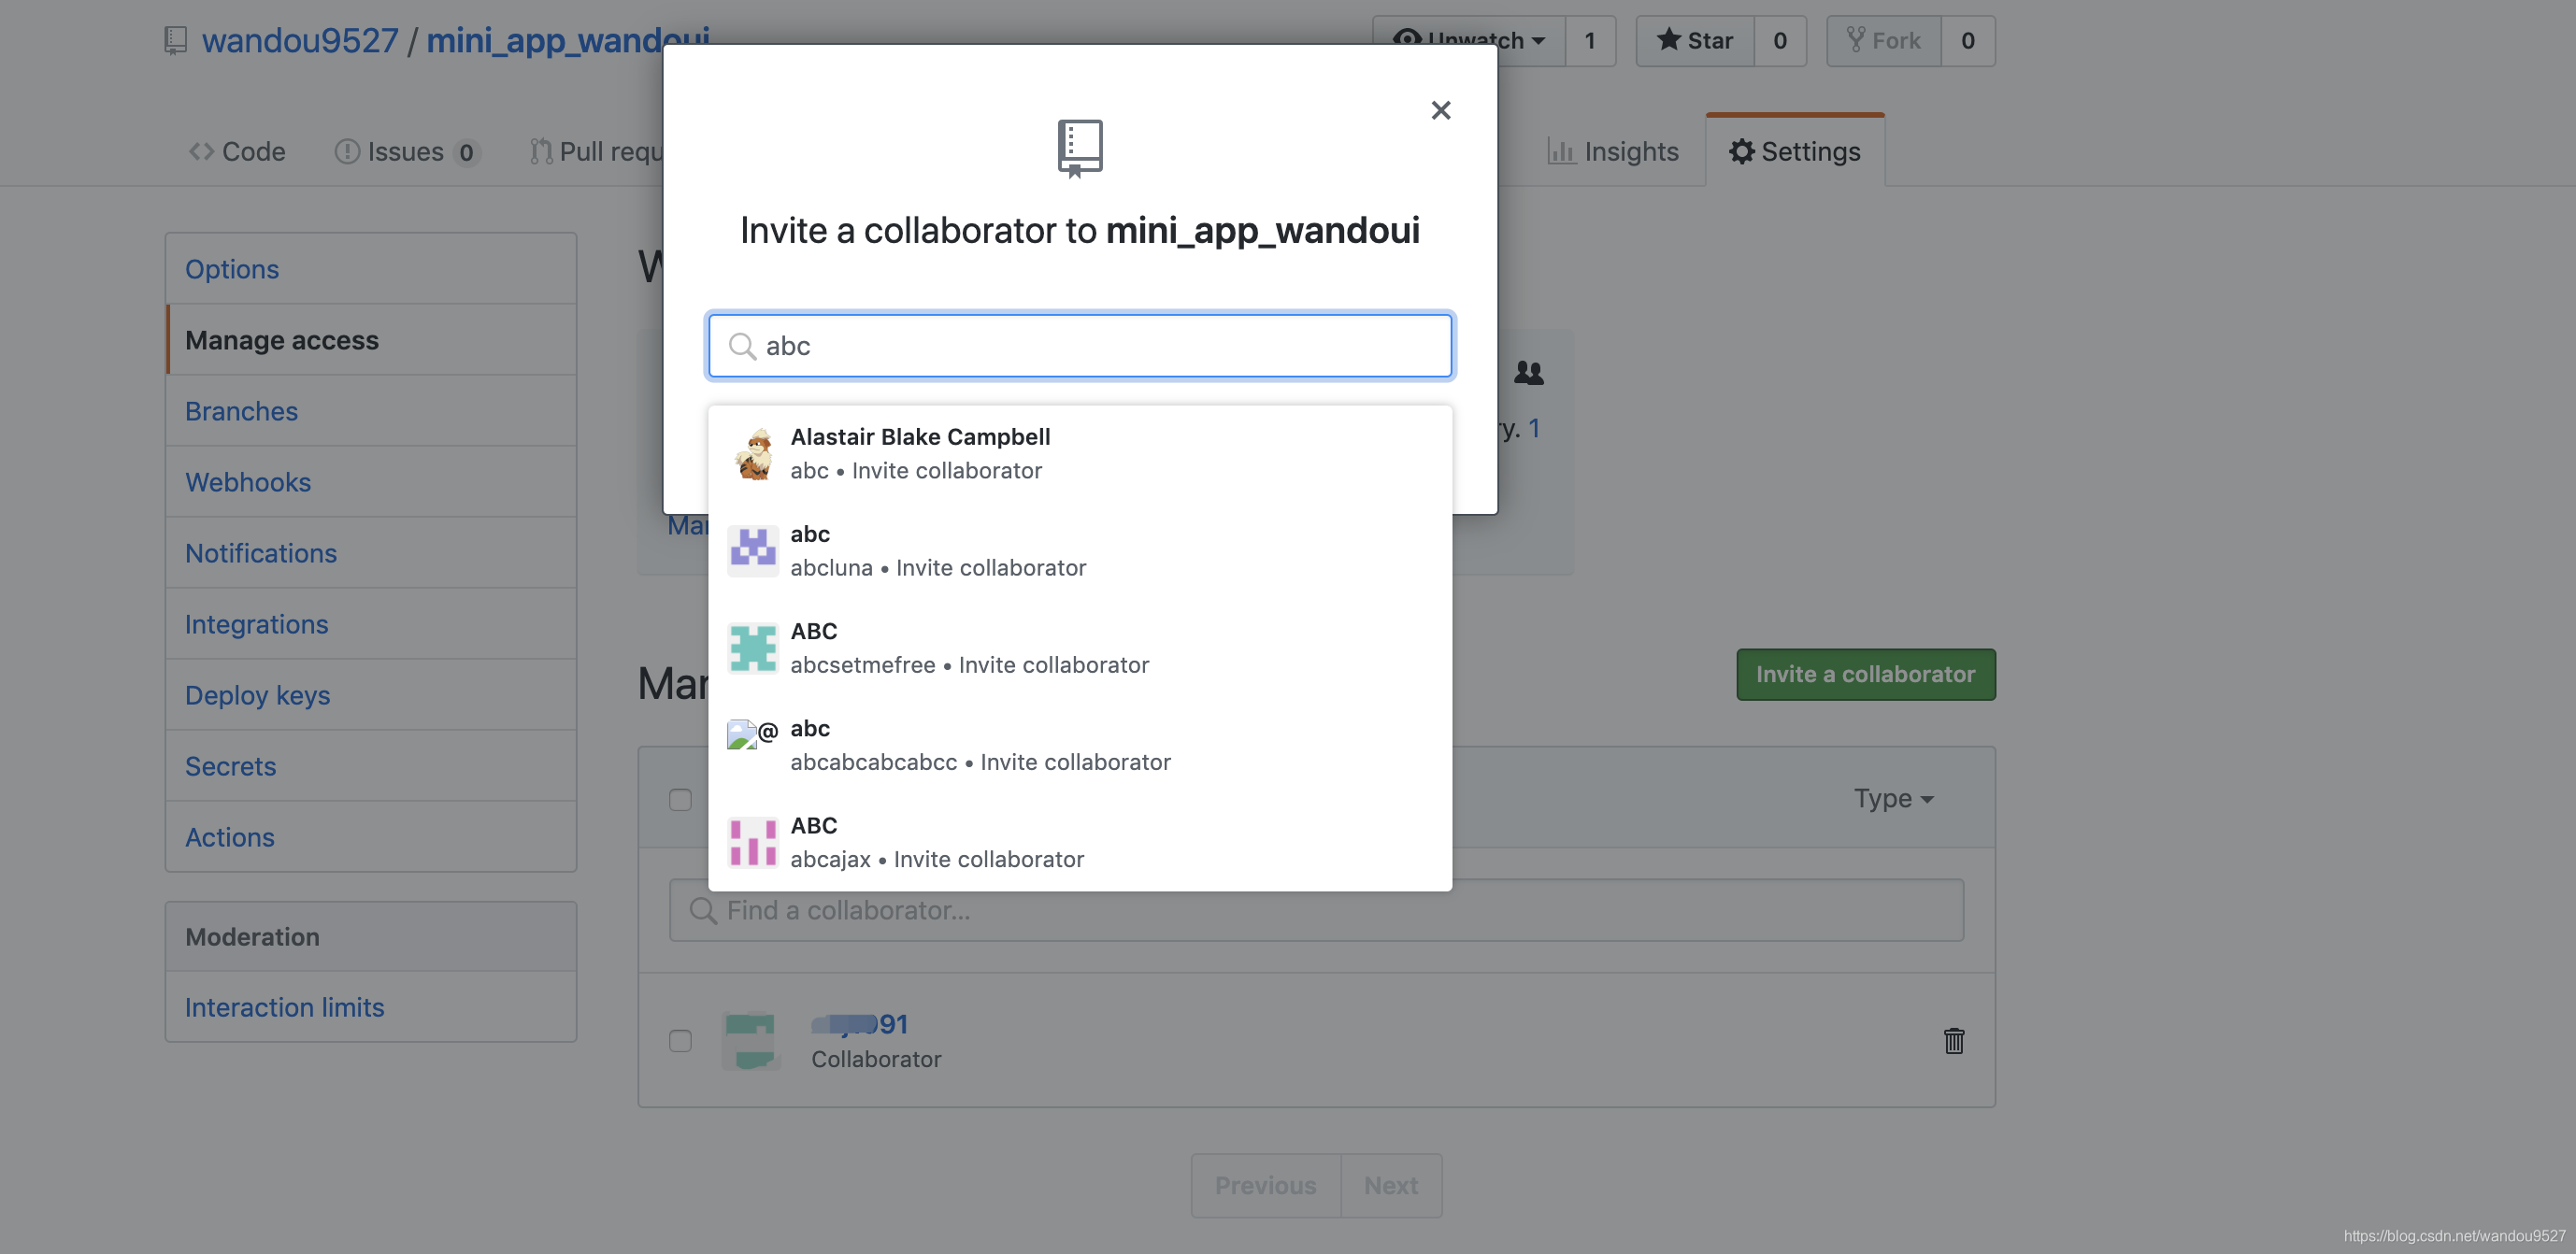2576x1254 pixels.
Task: Click the repository book icon in header
Action: (x=176, y=40)
